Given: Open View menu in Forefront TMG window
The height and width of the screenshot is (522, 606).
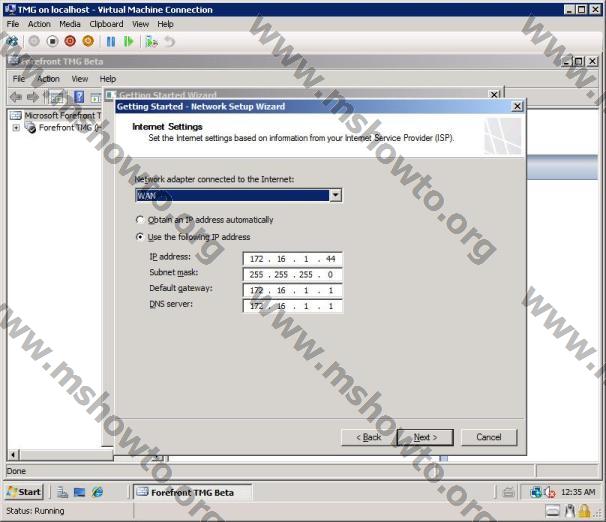Looking at the screenshot, I should point(80,79).
